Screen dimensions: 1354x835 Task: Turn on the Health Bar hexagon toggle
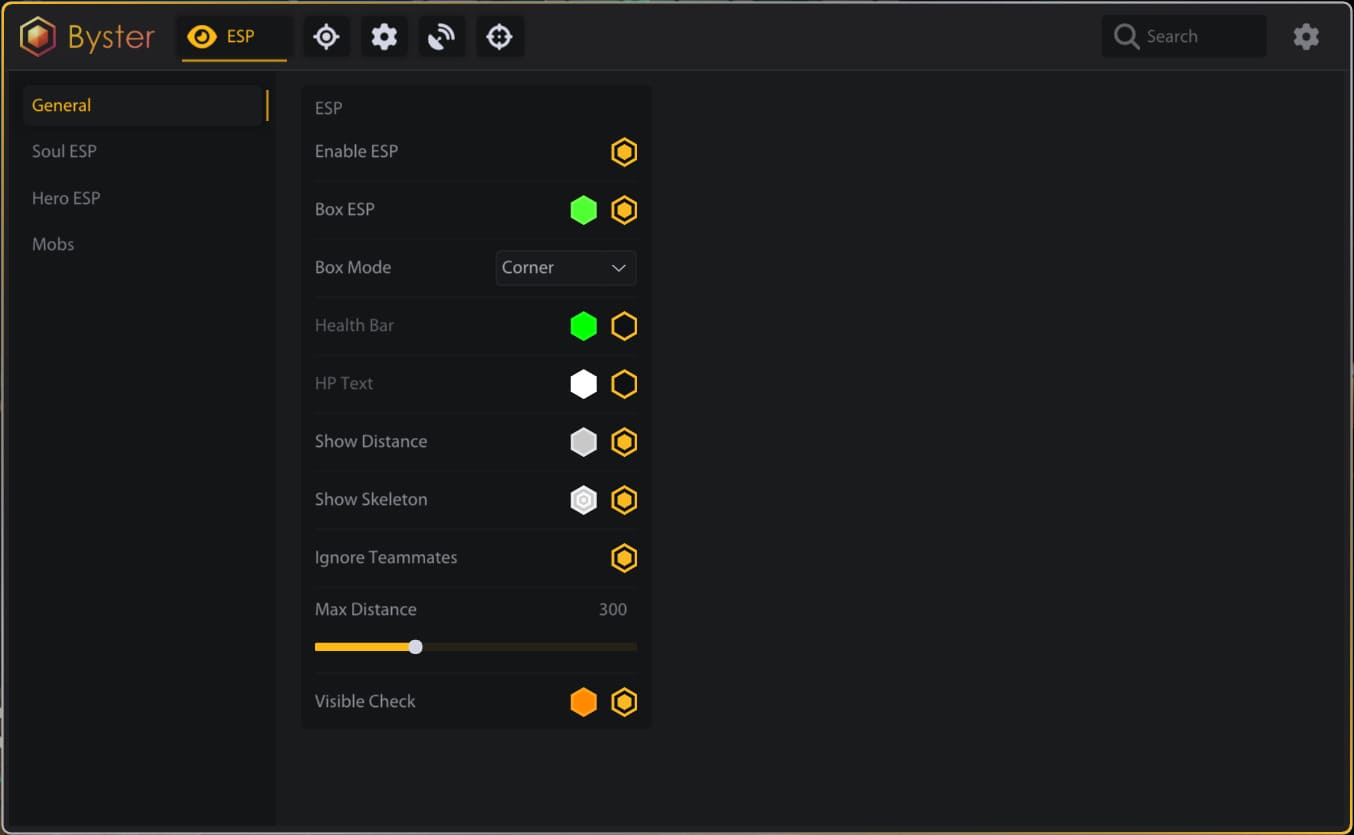pyautogui.click(x=624, y=326)
